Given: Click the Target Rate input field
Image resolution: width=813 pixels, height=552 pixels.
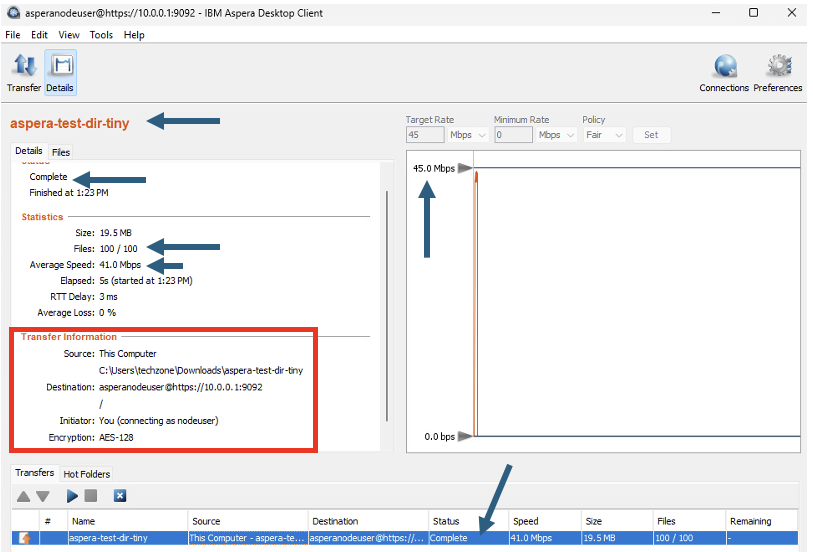Looking at the screenshot, I should click(425, 135).
